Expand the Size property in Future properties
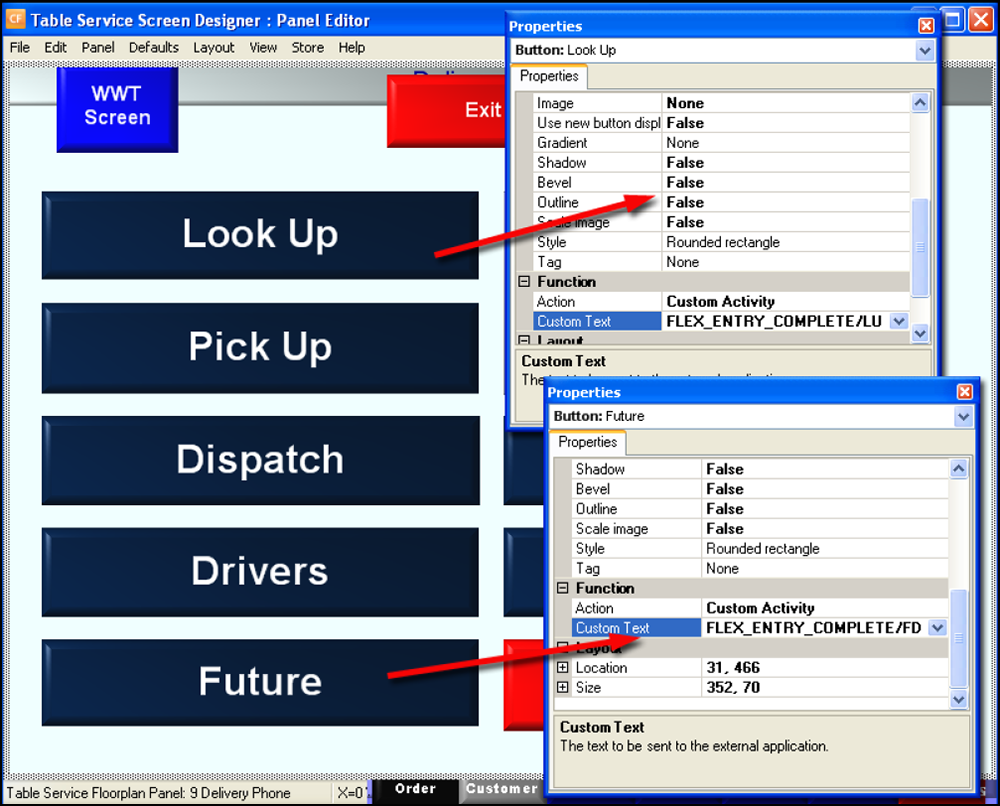The width and height of the screenshot is (1000, 806). [x=562, y=687]
